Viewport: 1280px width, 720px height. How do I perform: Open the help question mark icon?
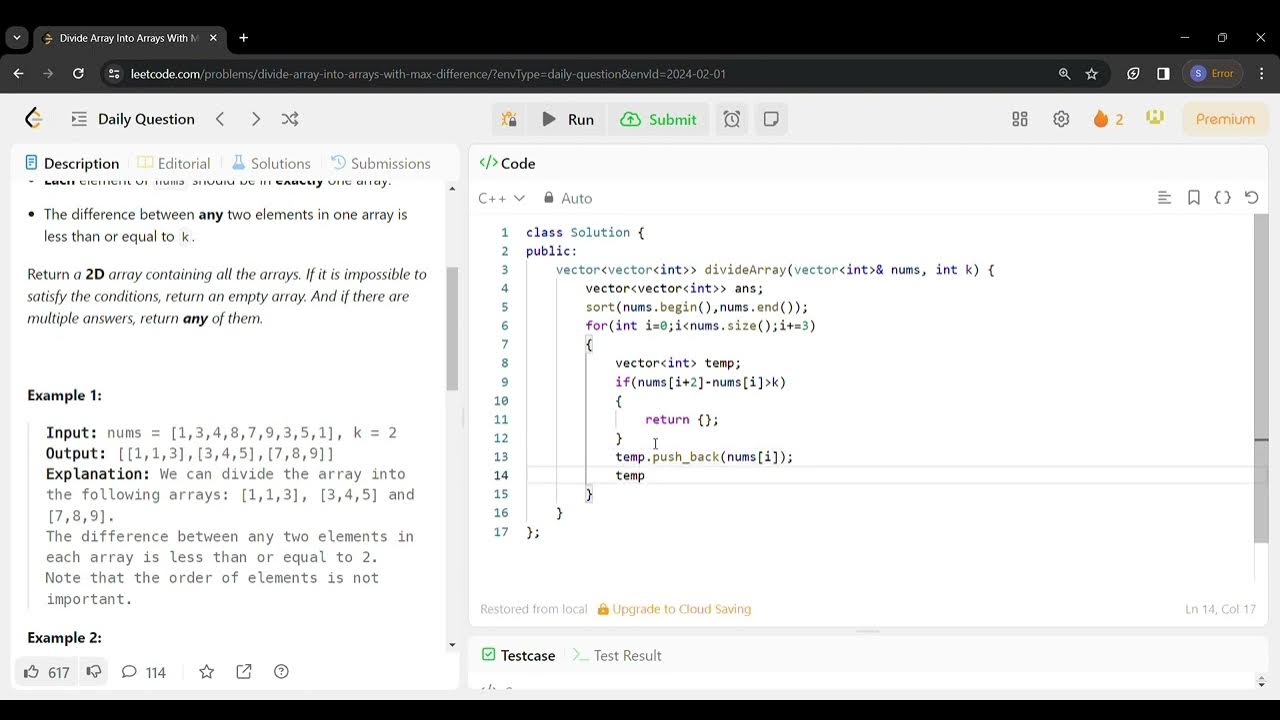pos(281,672)
